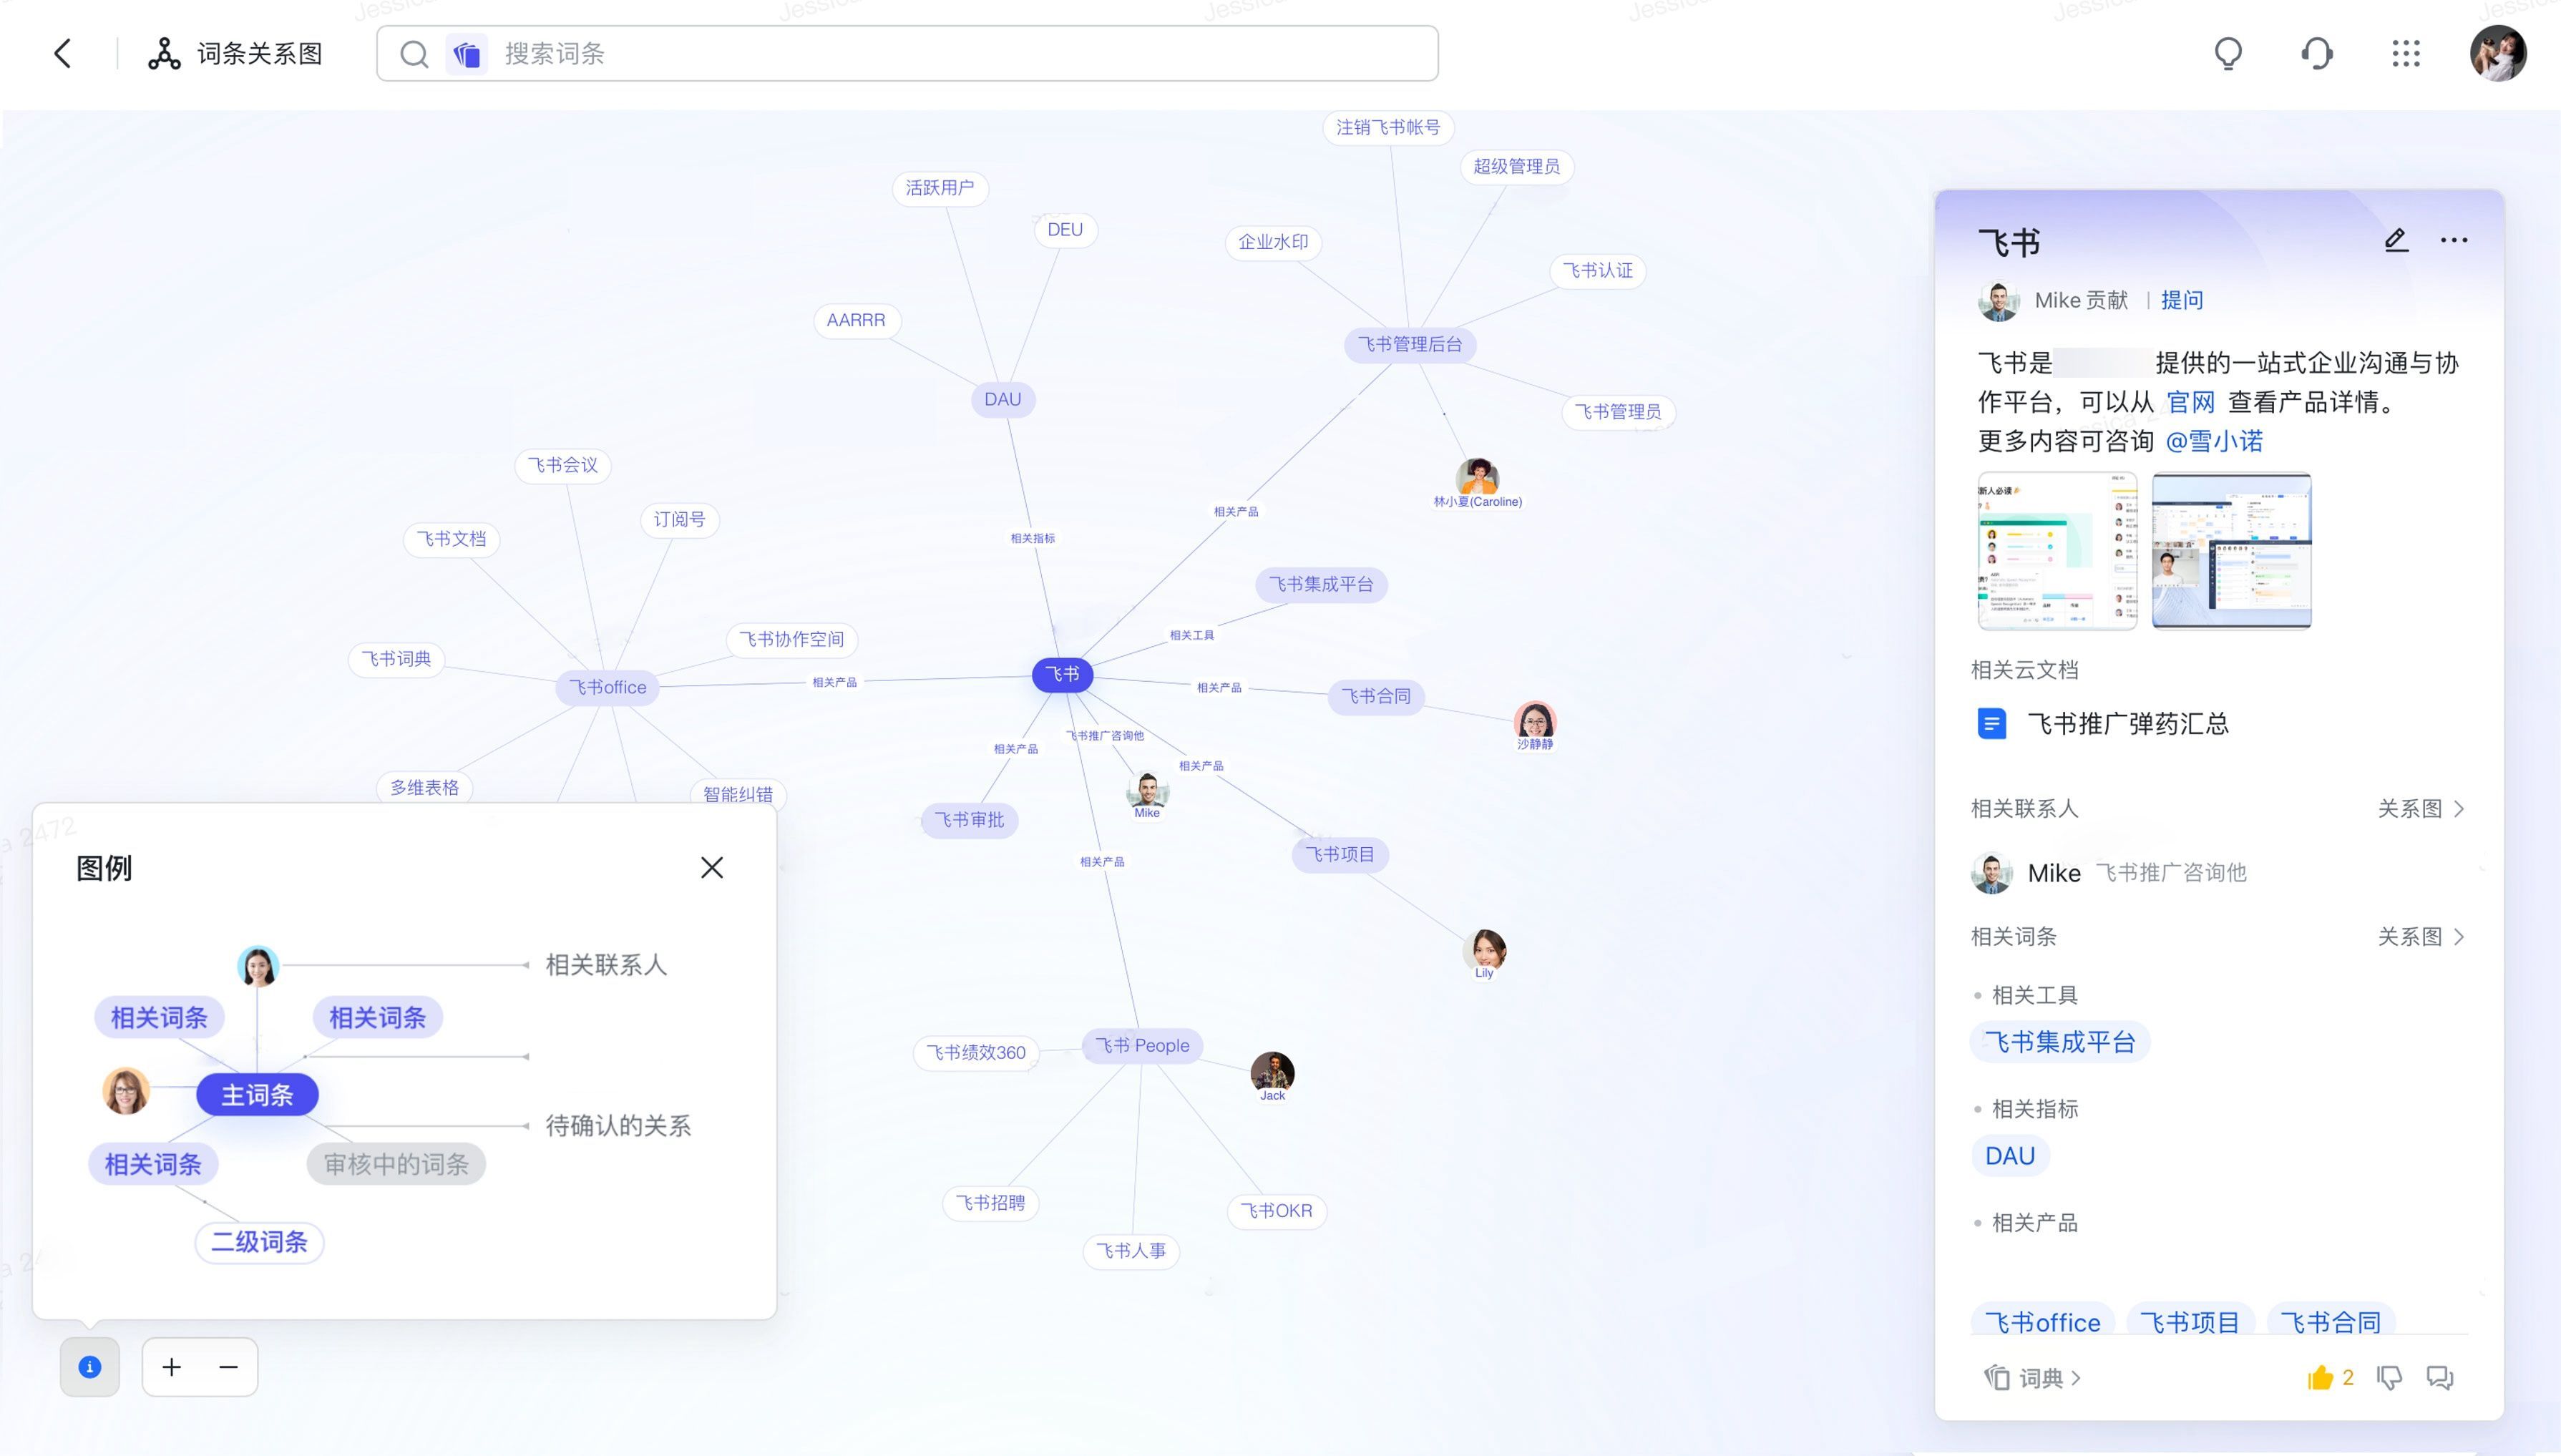Open 词典 at the card footer

[x=2033, y=1378]
